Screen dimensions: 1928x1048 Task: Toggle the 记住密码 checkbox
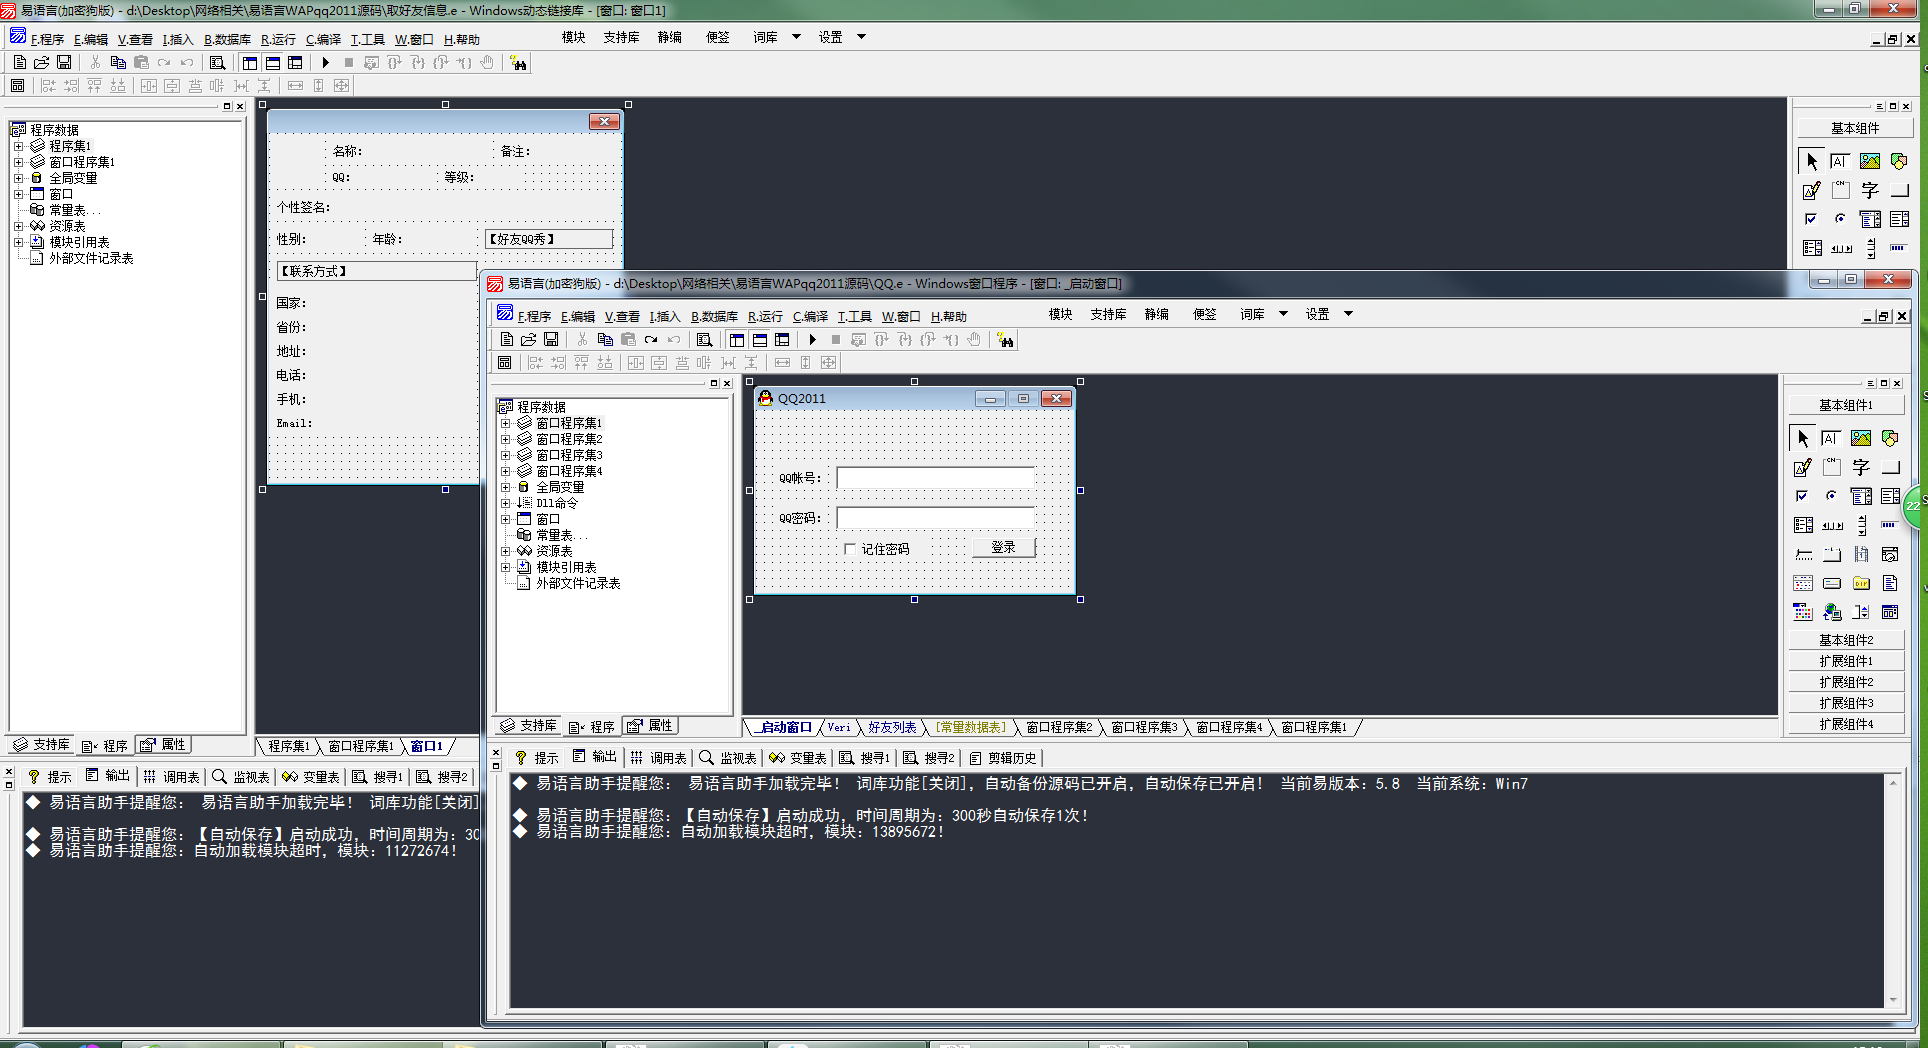(x=850, y=549)
